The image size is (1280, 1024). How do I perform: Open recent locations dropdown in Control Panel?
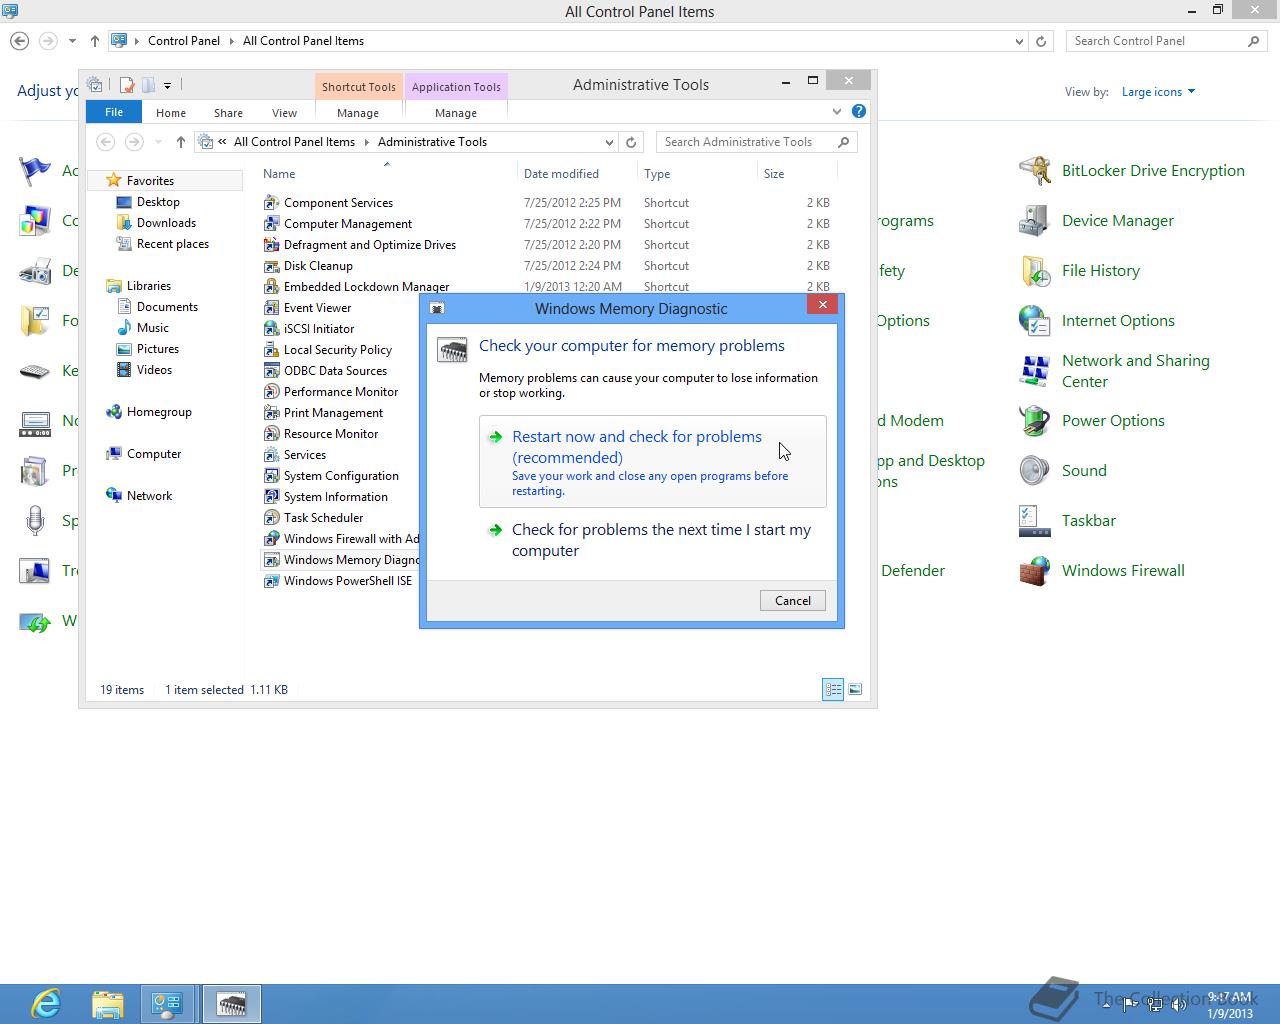tap(72, 41)
